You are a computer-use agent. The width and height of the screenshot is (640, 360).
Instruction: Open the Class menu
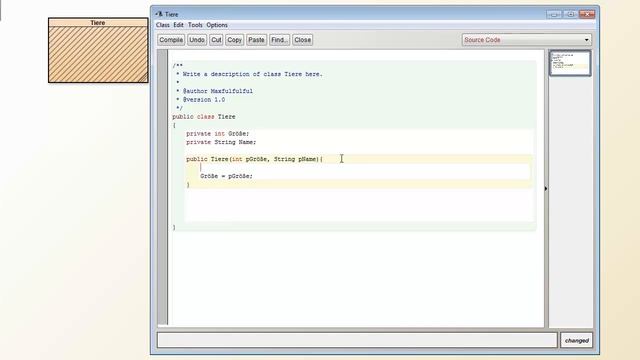pyautogui.click(x=162, y=25)
